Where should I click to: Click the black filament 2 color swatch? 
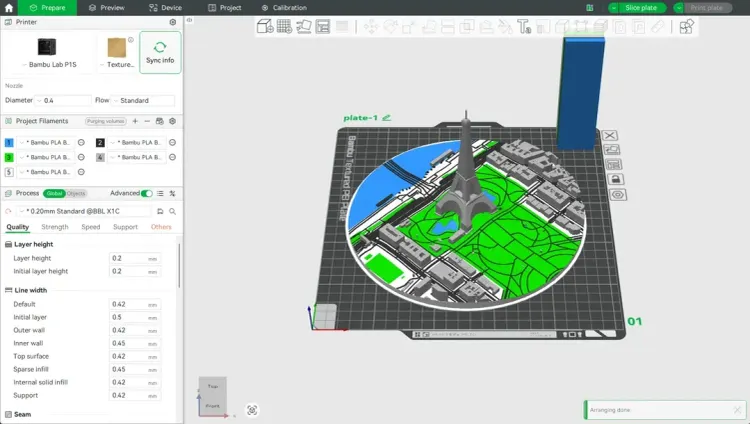pyautogui.click(x=100, y=142)
